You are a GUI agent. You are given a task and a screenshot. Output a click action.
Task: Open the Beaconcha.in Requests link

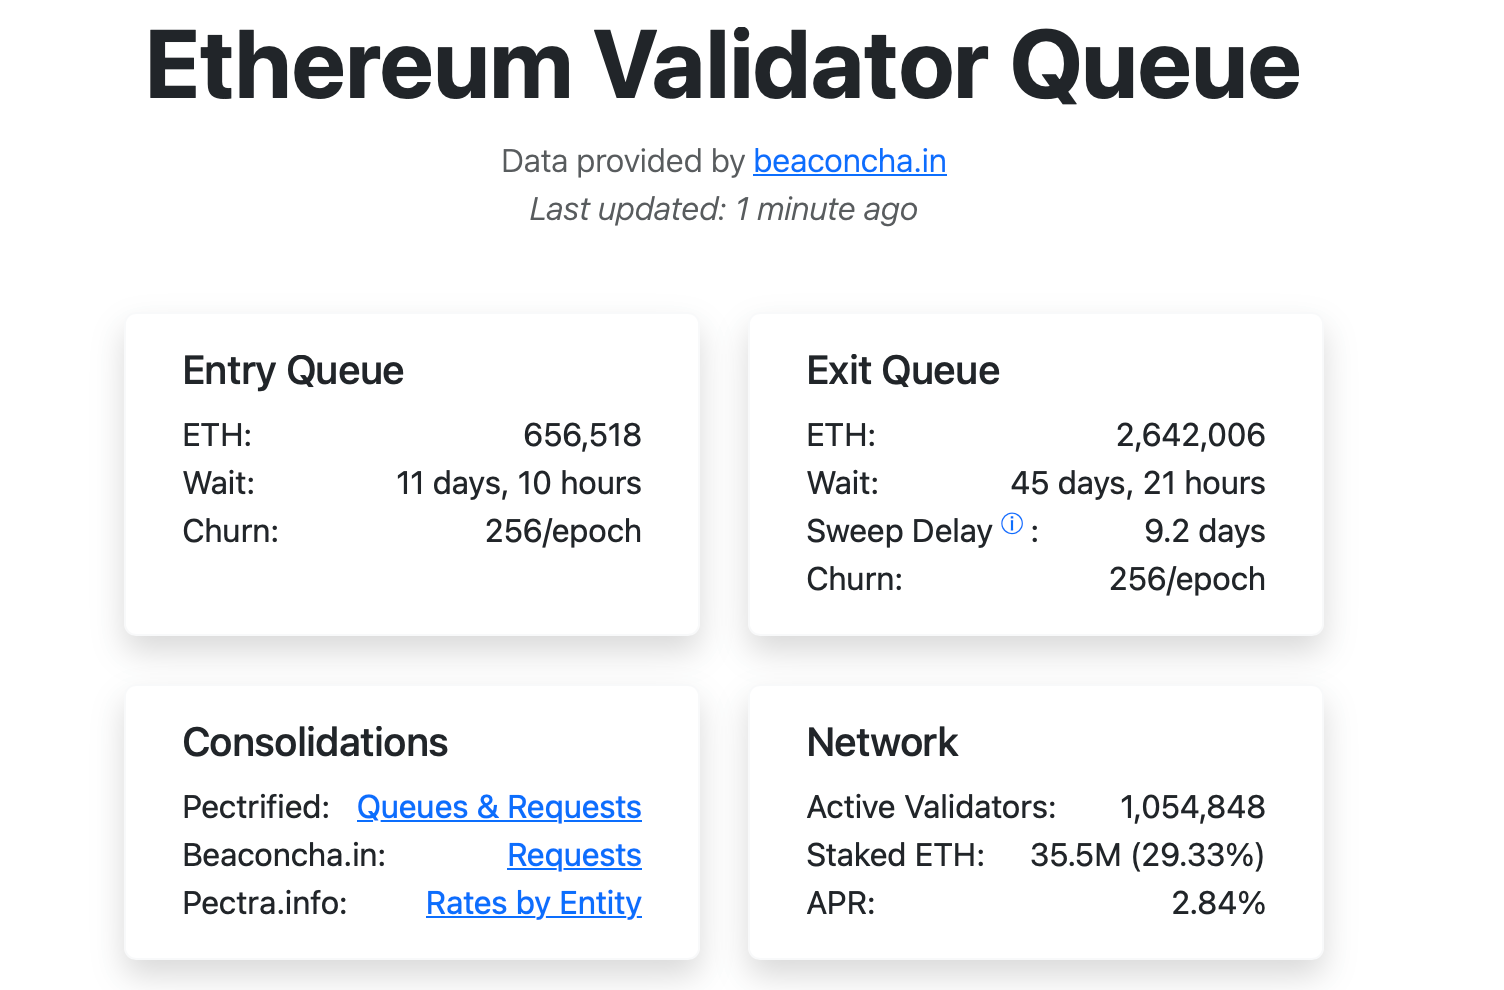click(574, 855)
